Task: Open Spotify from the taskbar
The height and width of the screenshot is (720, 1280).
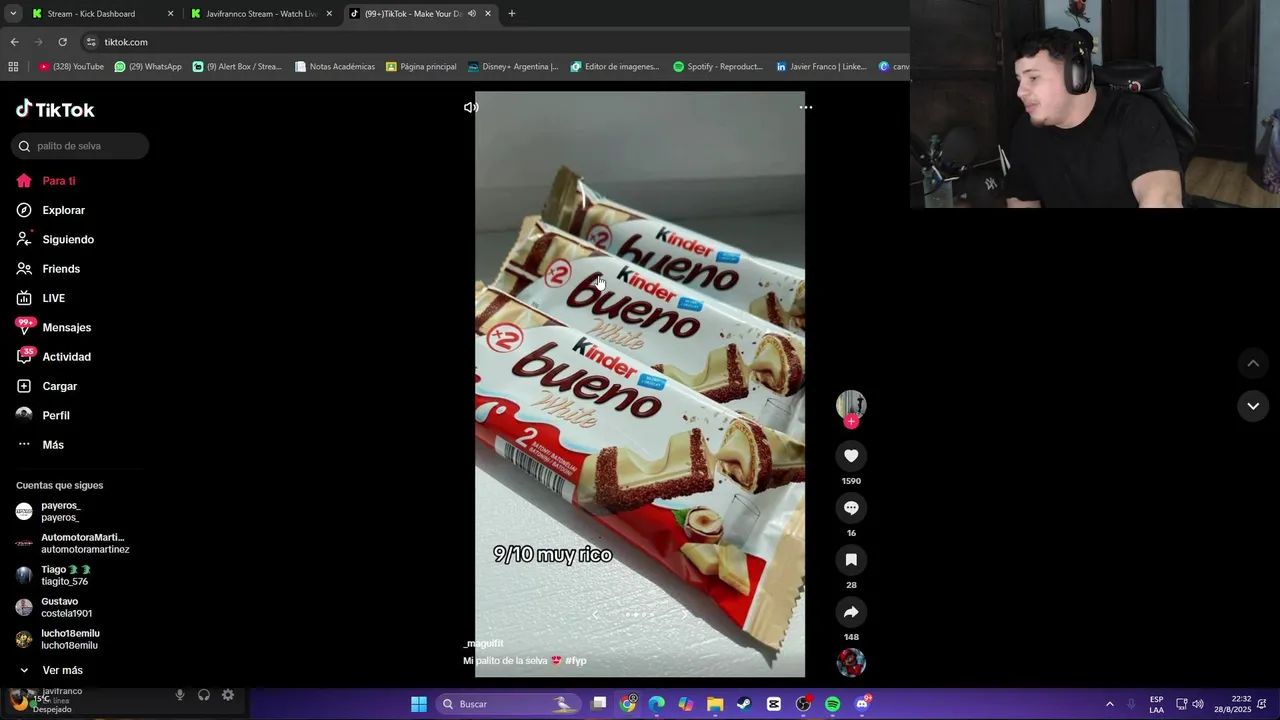Action: tap(833, 704)
